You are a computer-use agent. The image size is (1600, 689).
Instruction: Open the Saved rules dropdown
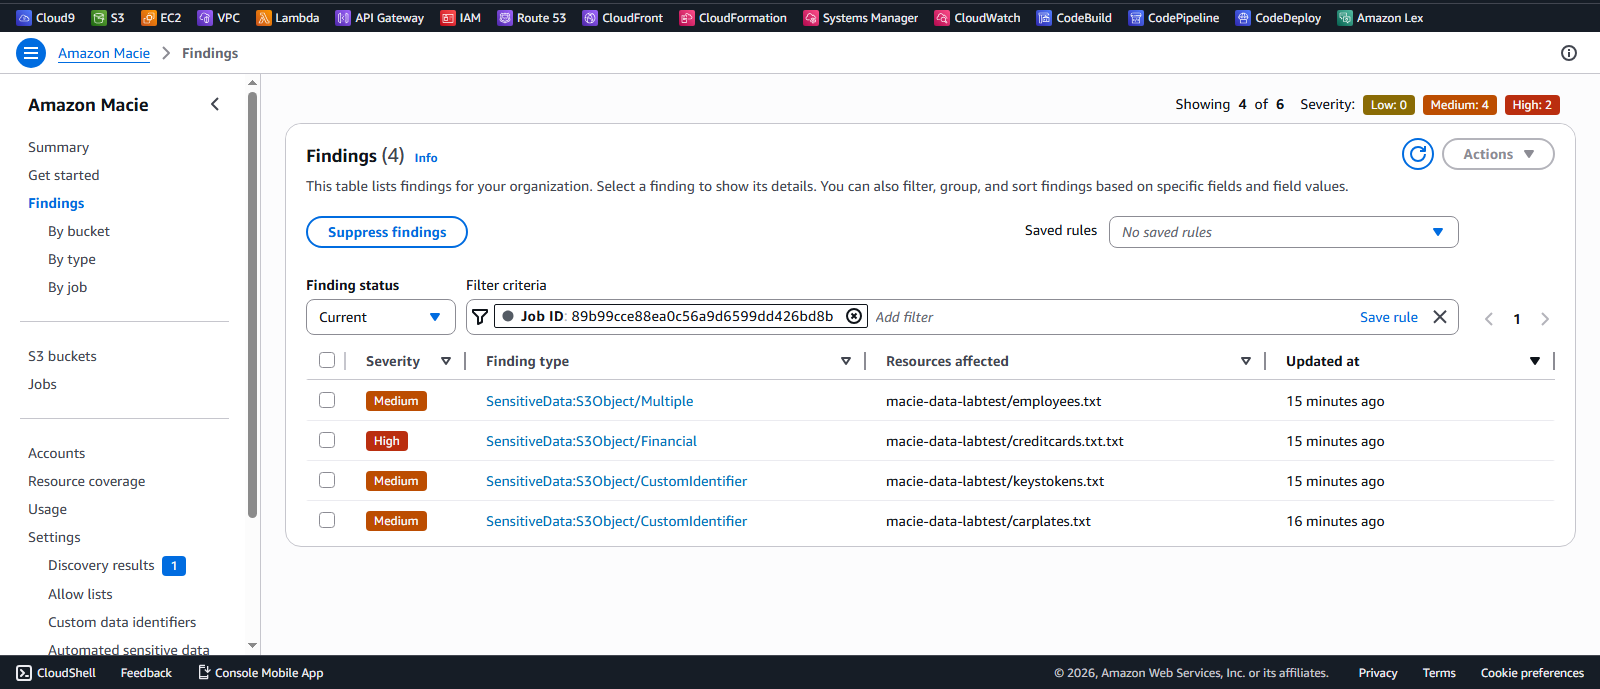point(1283,232)
